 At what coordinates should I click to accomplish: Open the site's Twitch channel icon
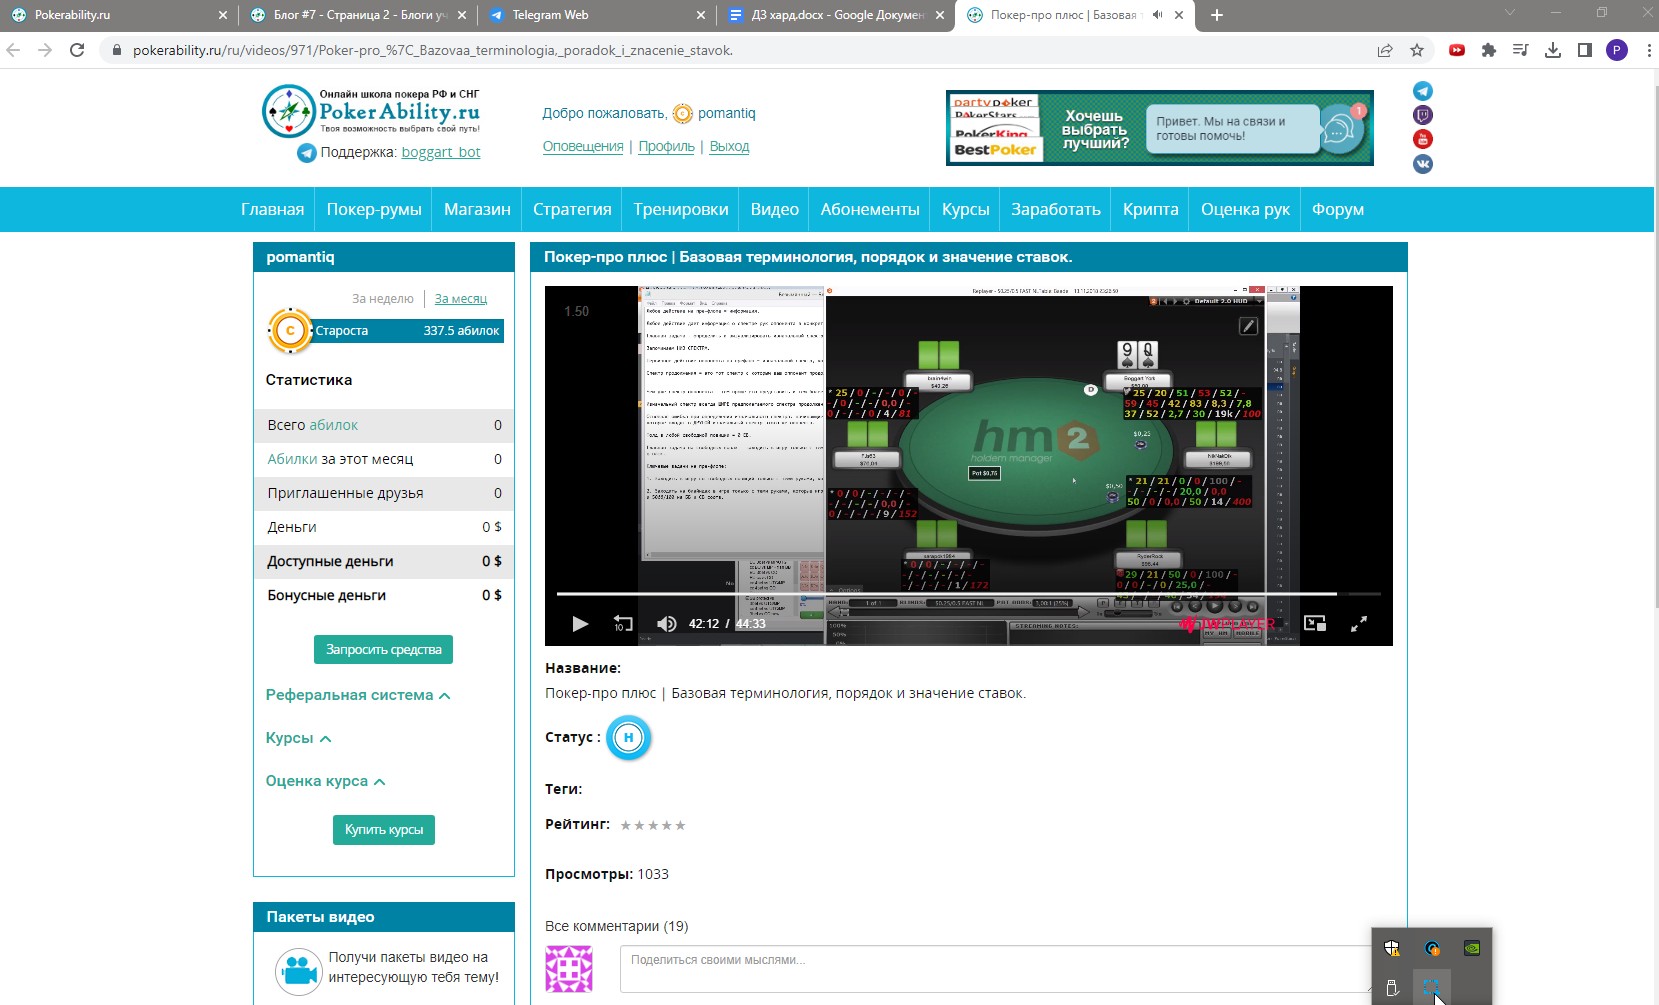1423,115
